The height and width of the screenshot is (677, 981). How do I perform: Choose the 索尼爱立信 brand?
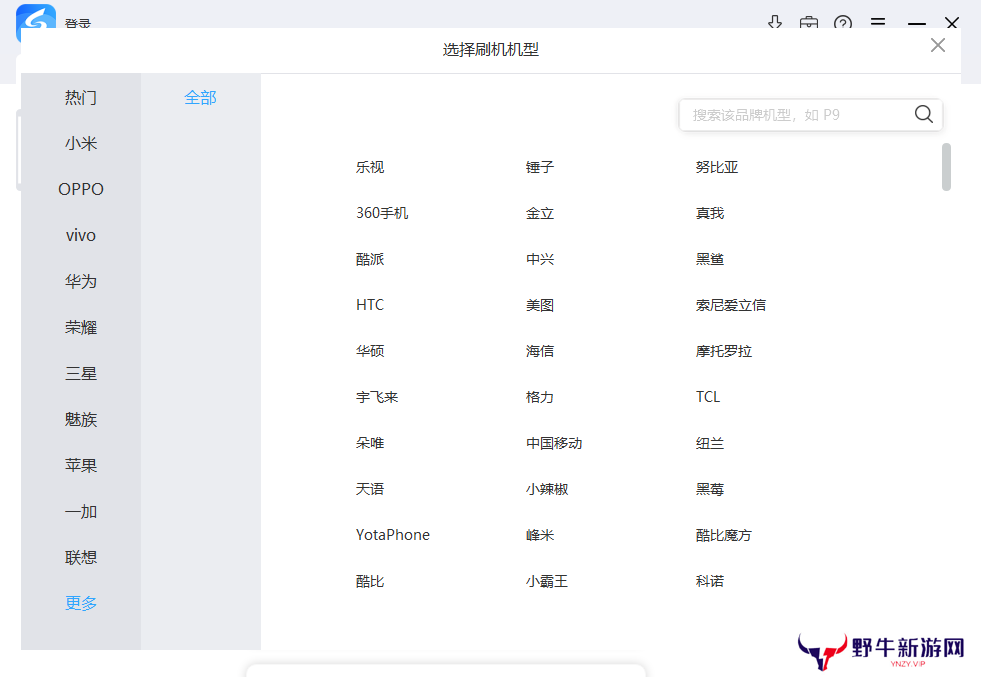point(730,305)
